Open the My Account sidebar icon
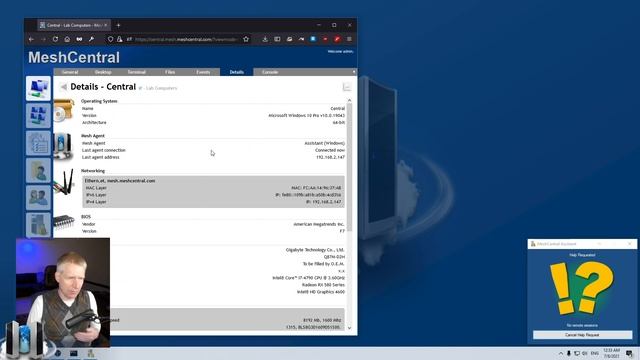640x360 pixels. tap(38, 116)
